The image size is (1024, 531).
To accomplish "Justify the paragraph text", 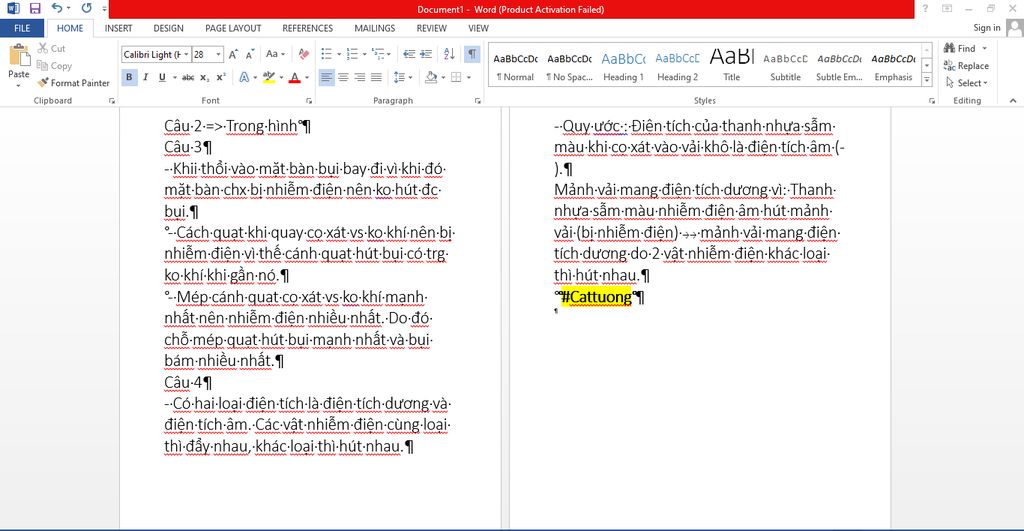I will tap(376, 77).
